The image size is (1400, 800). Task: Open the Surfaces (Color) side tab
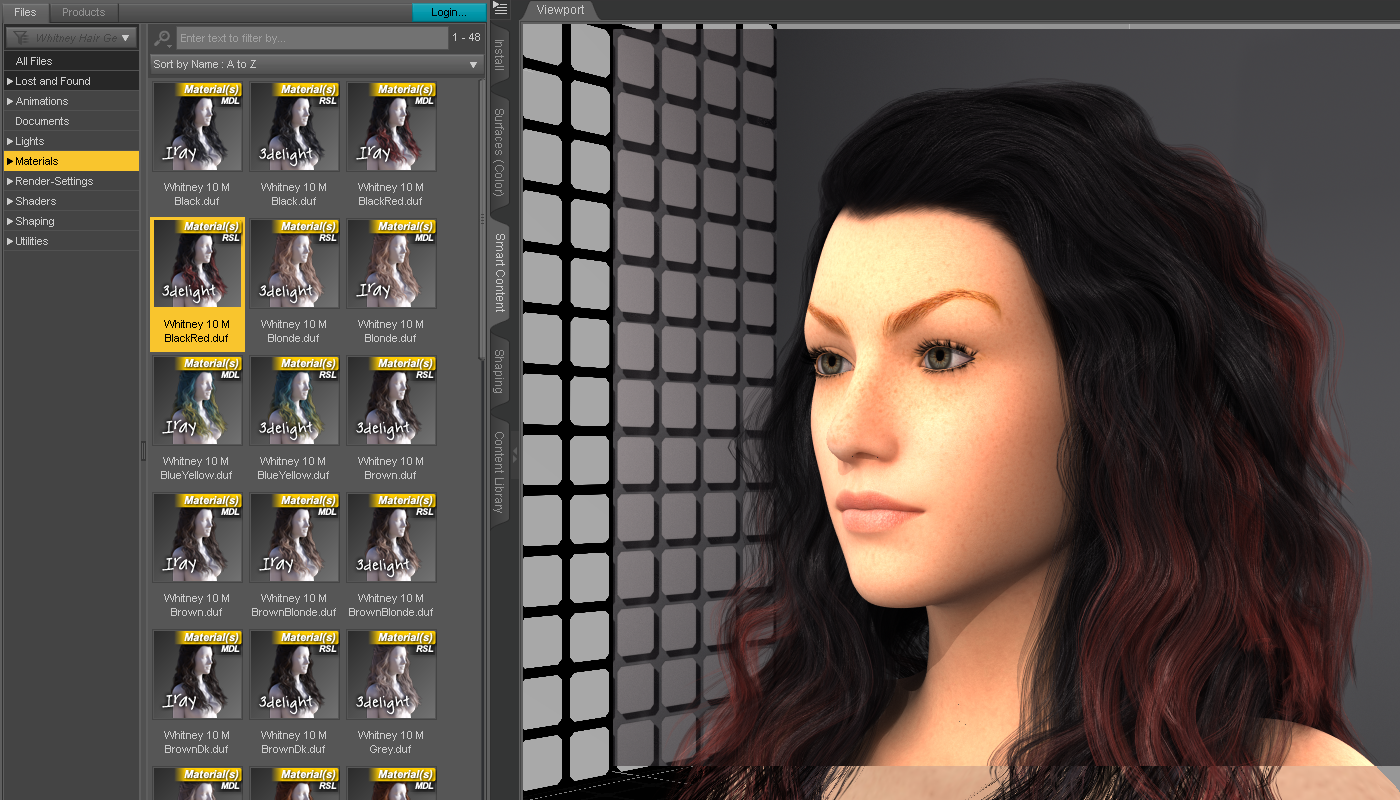pos(500,152)
